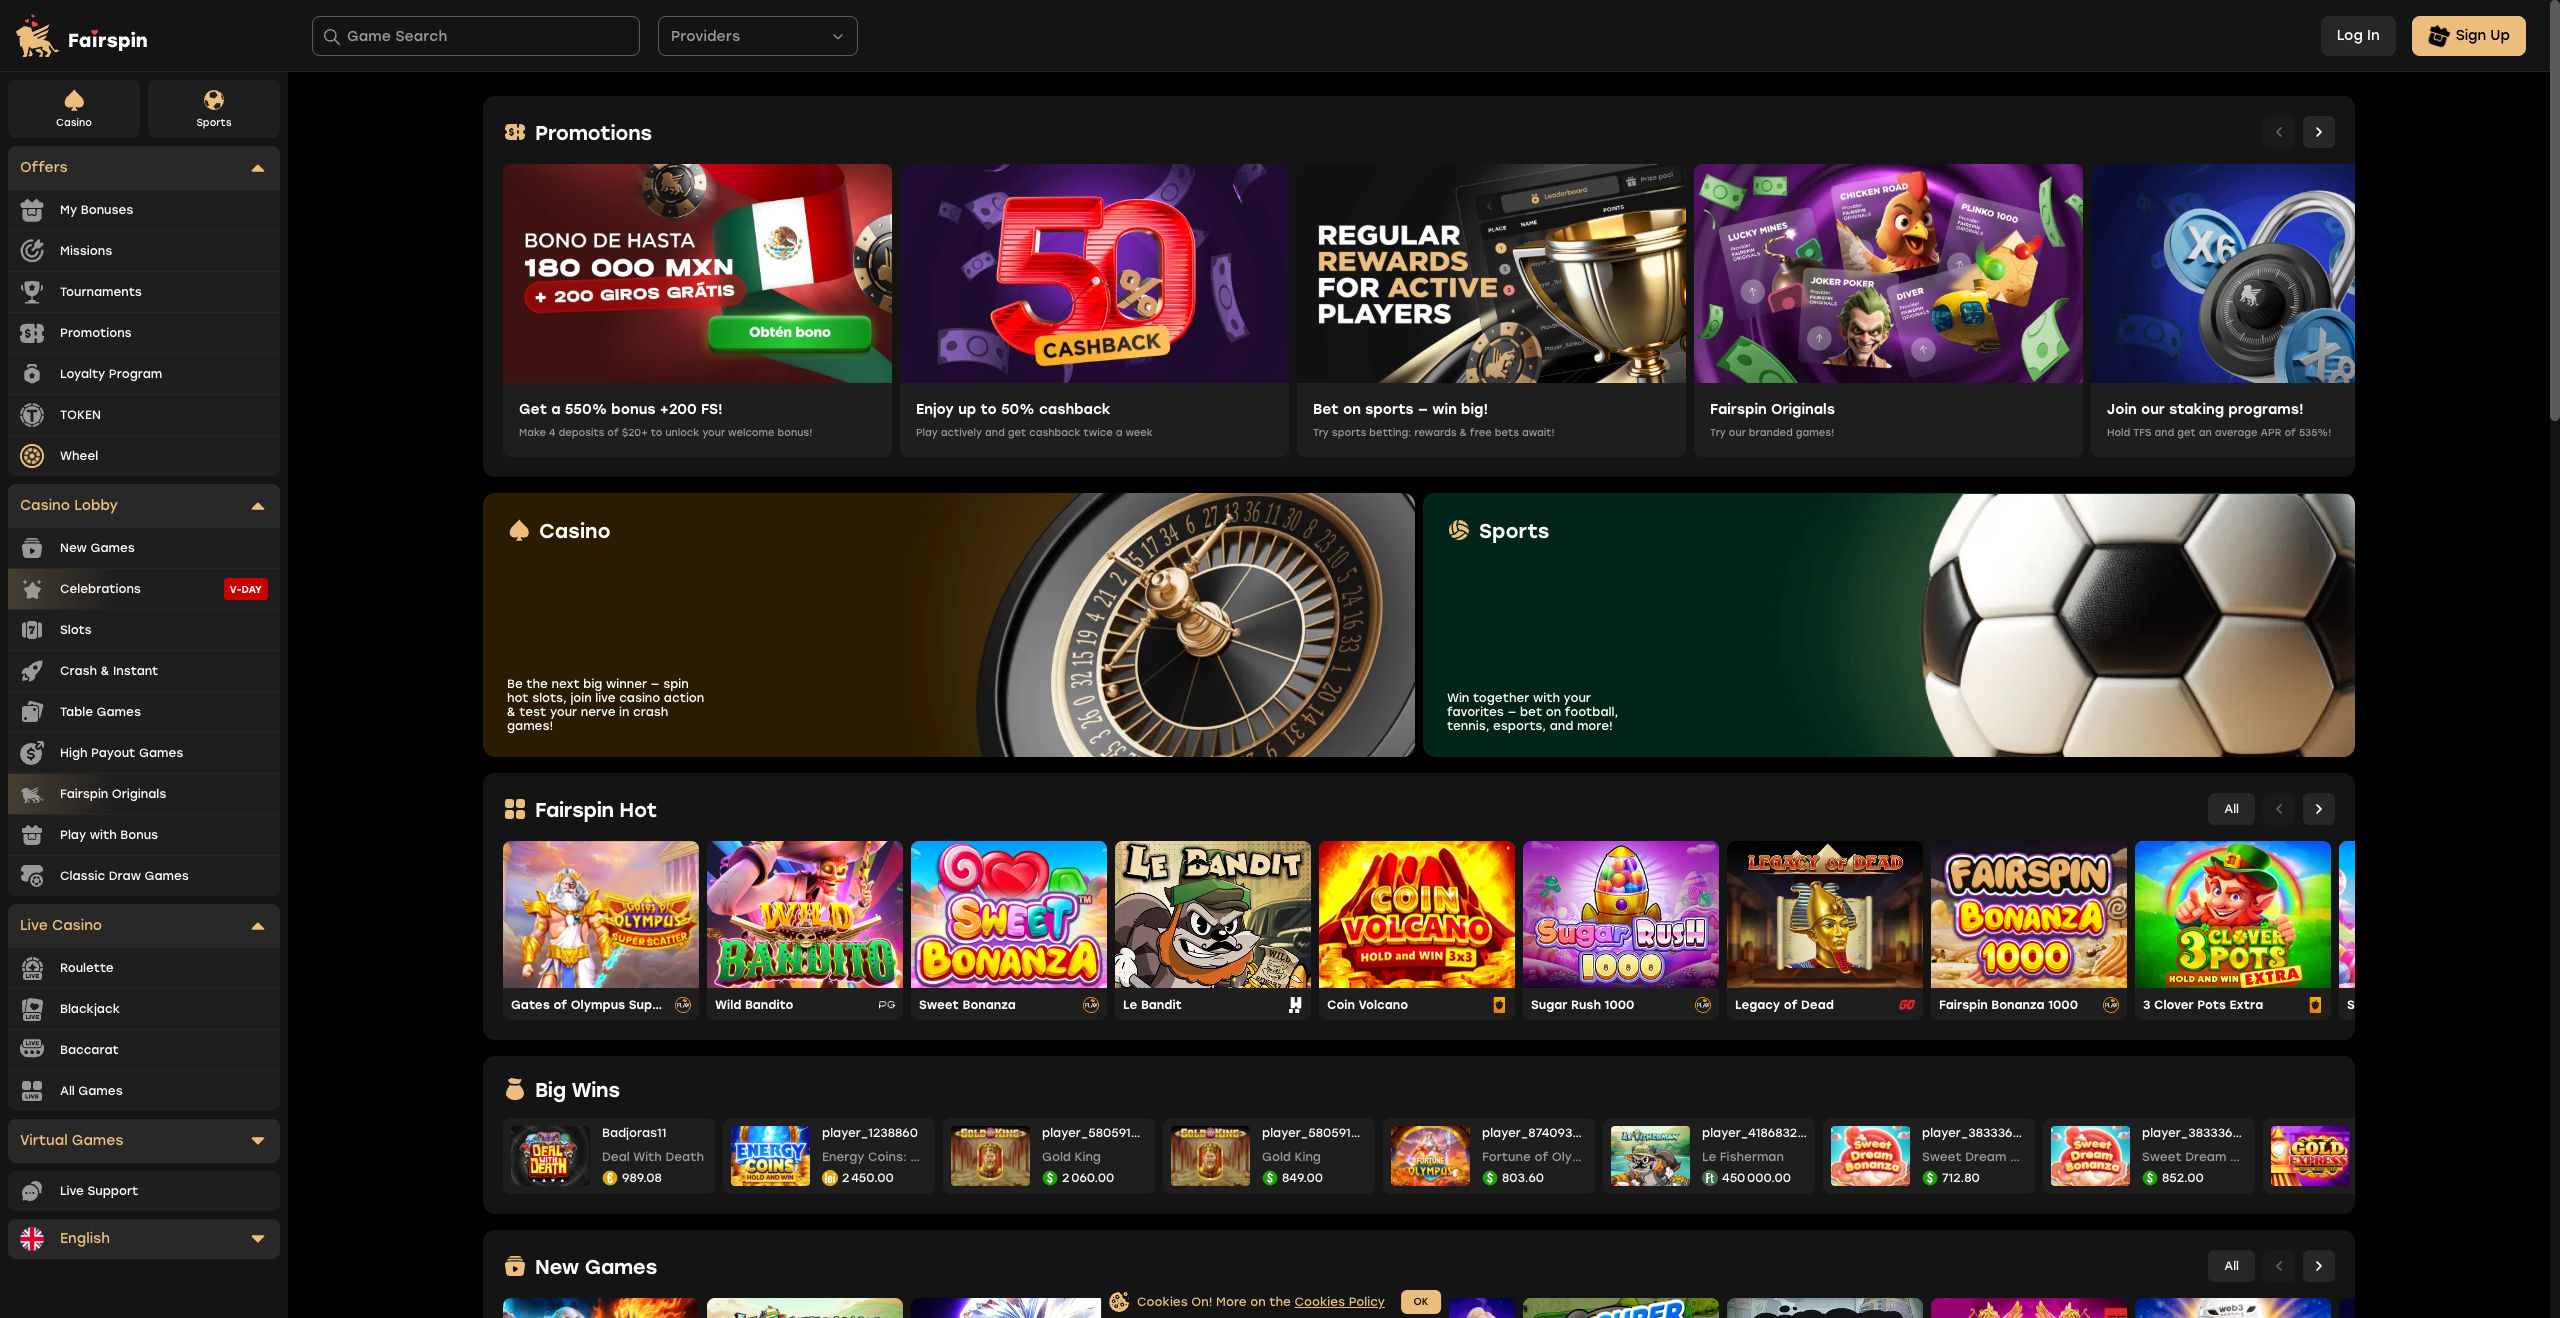Collapse the Offers section
Image resolution: width=2560 pixels, height=1318 pixels.
click(x=258, y=167)
